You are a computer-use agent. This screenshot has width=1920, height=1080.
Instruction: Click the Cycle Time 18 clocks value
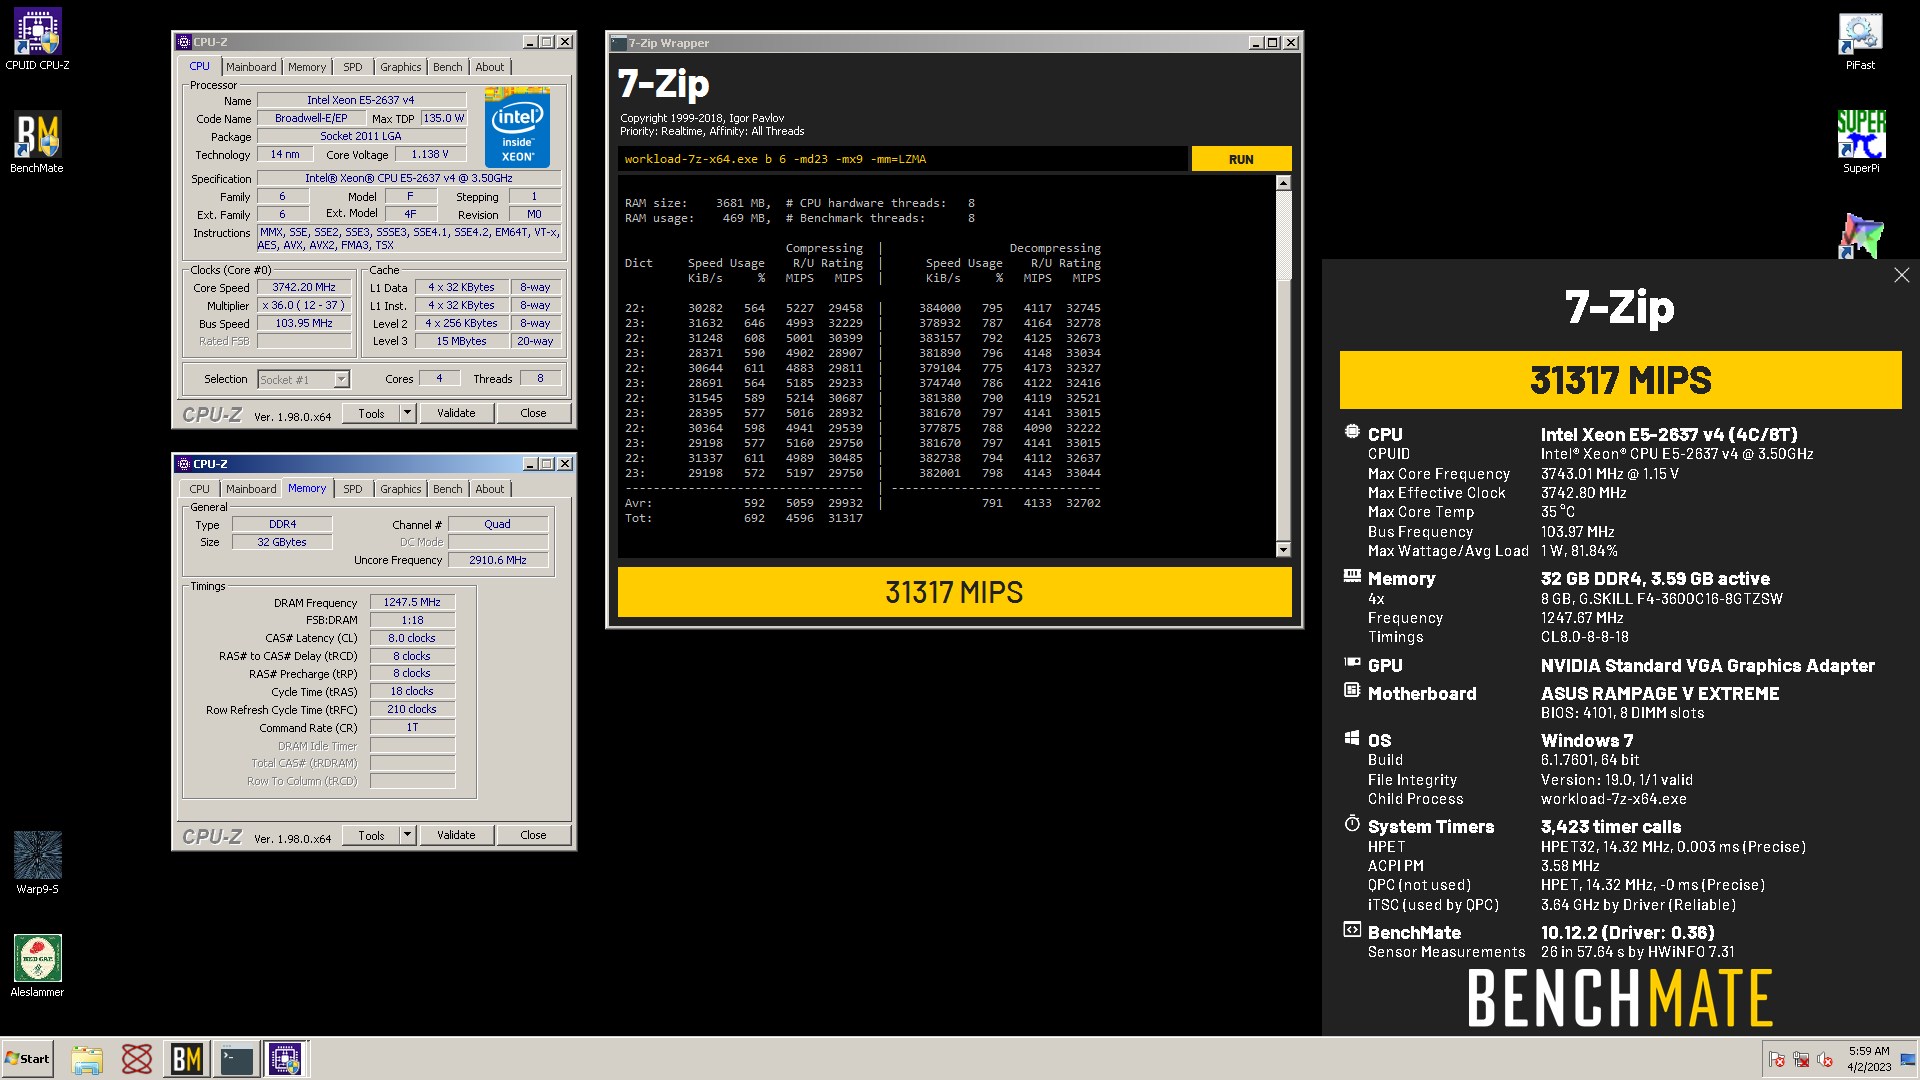click(x=412, y=691)
